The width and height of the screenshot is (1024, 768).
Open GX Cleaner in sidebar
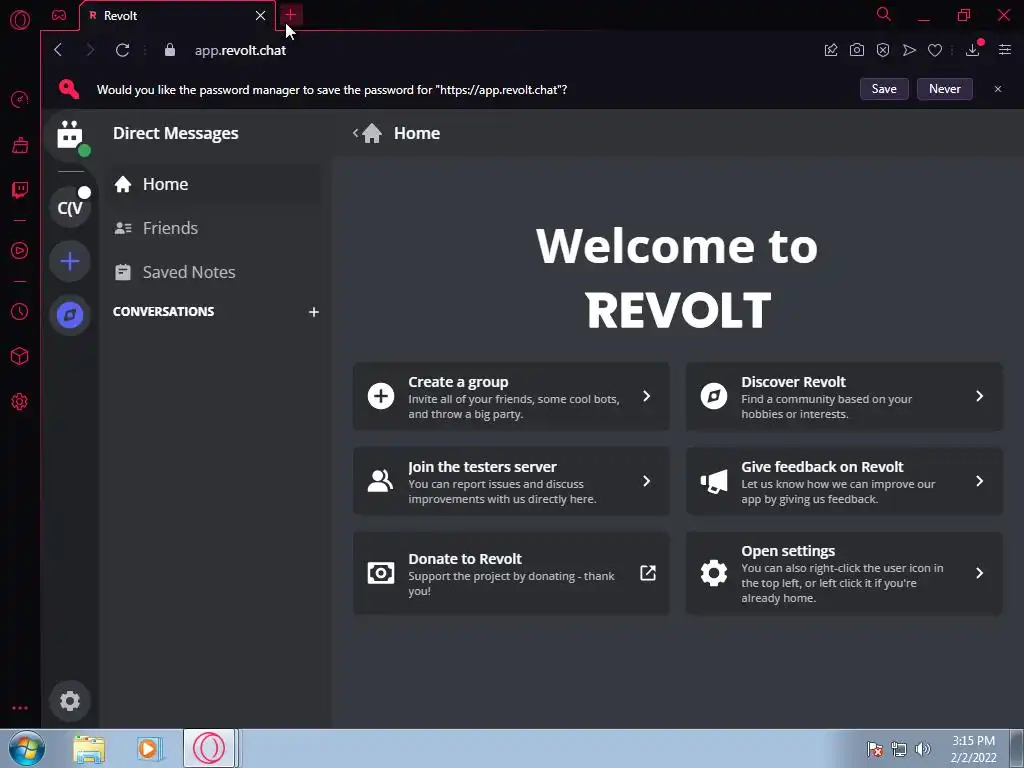(20, 144)
